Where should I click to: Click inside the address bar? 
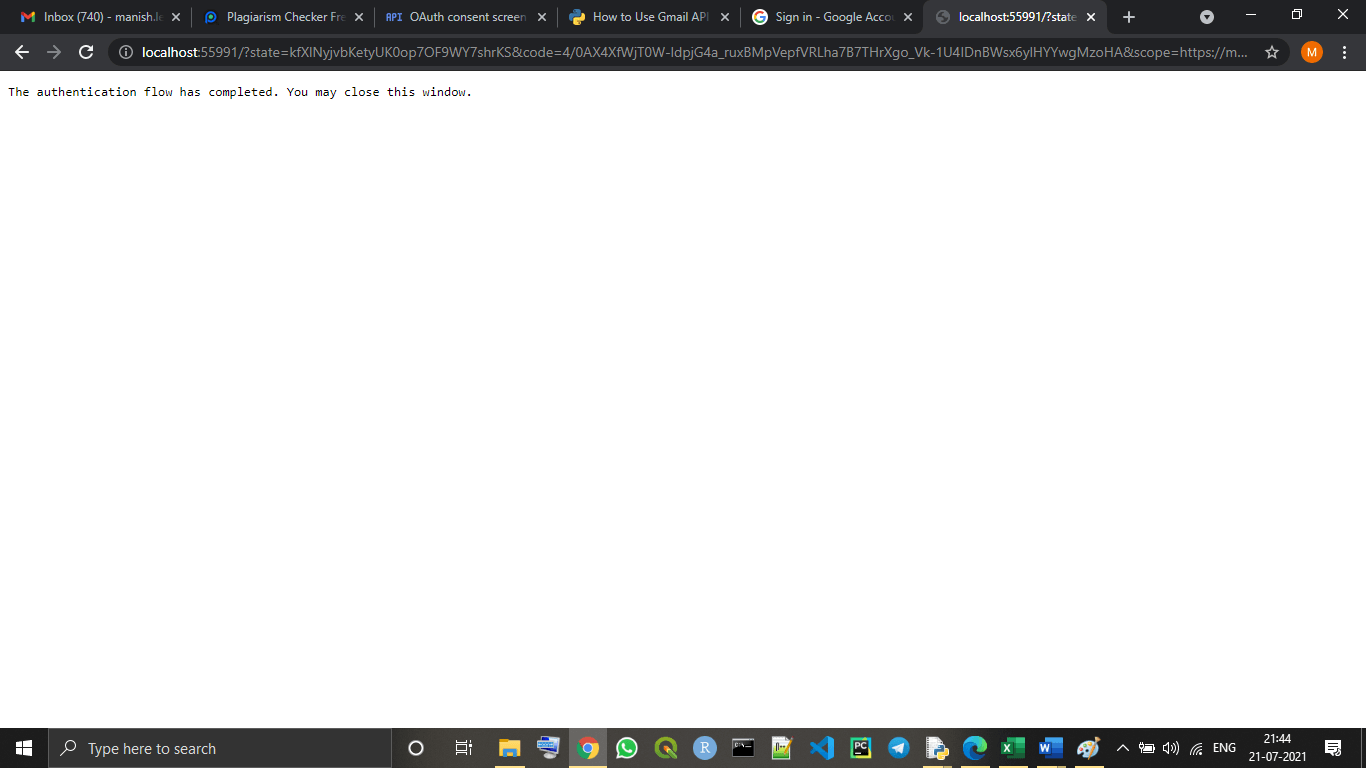pos(600,51)
